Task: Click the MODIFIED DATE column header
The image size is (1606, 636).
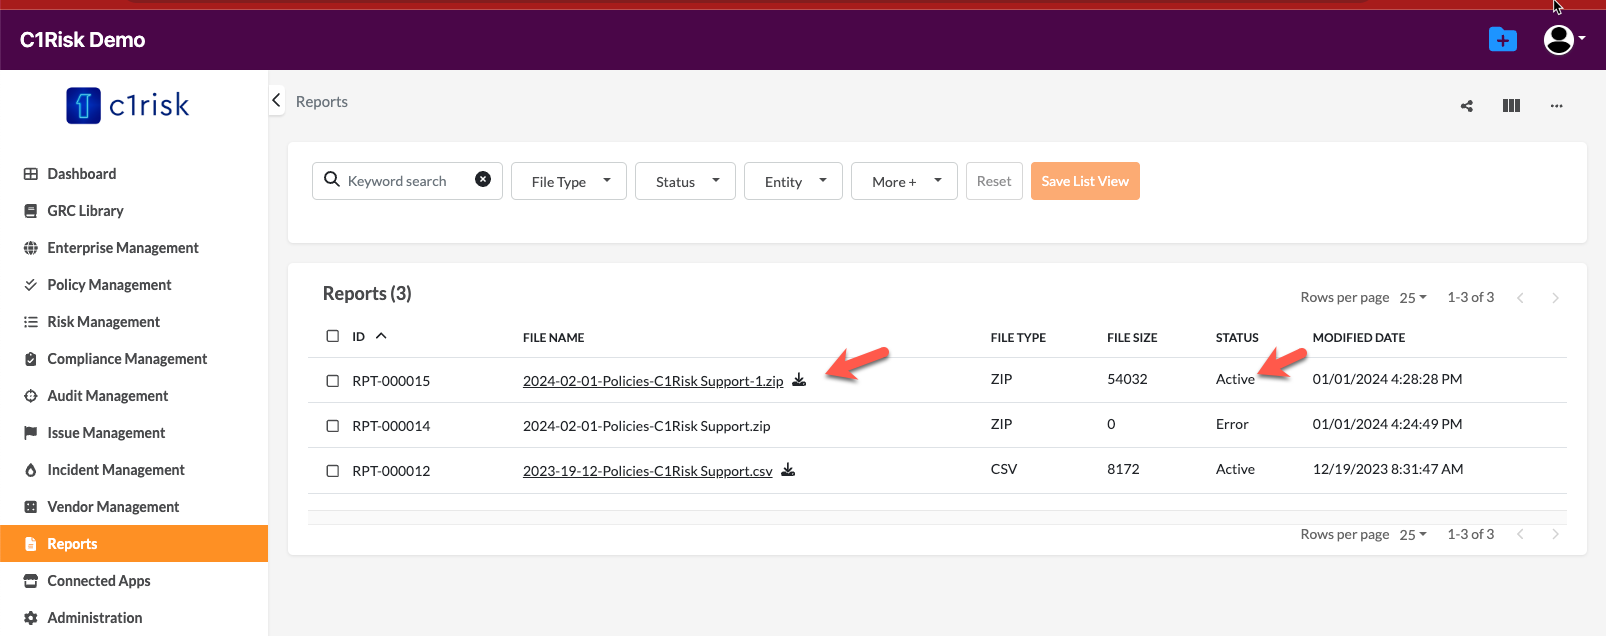Action: 1359,338
